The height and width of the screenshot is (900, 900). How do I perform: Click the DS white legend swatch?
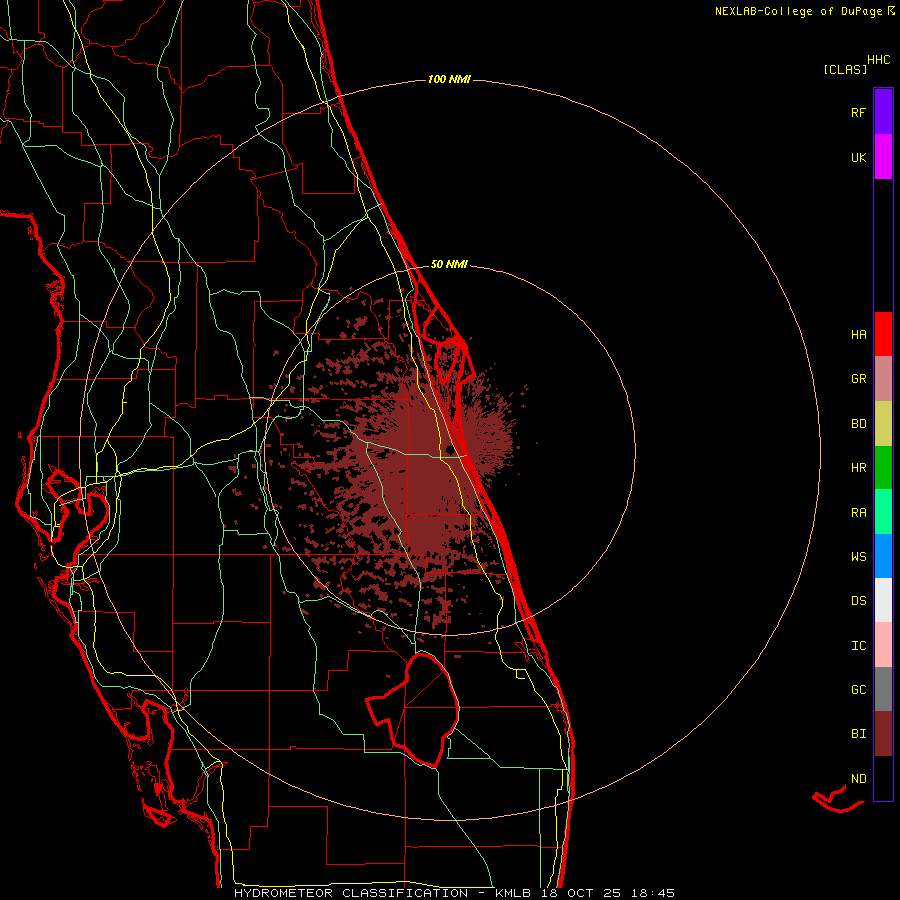point(883,600)
